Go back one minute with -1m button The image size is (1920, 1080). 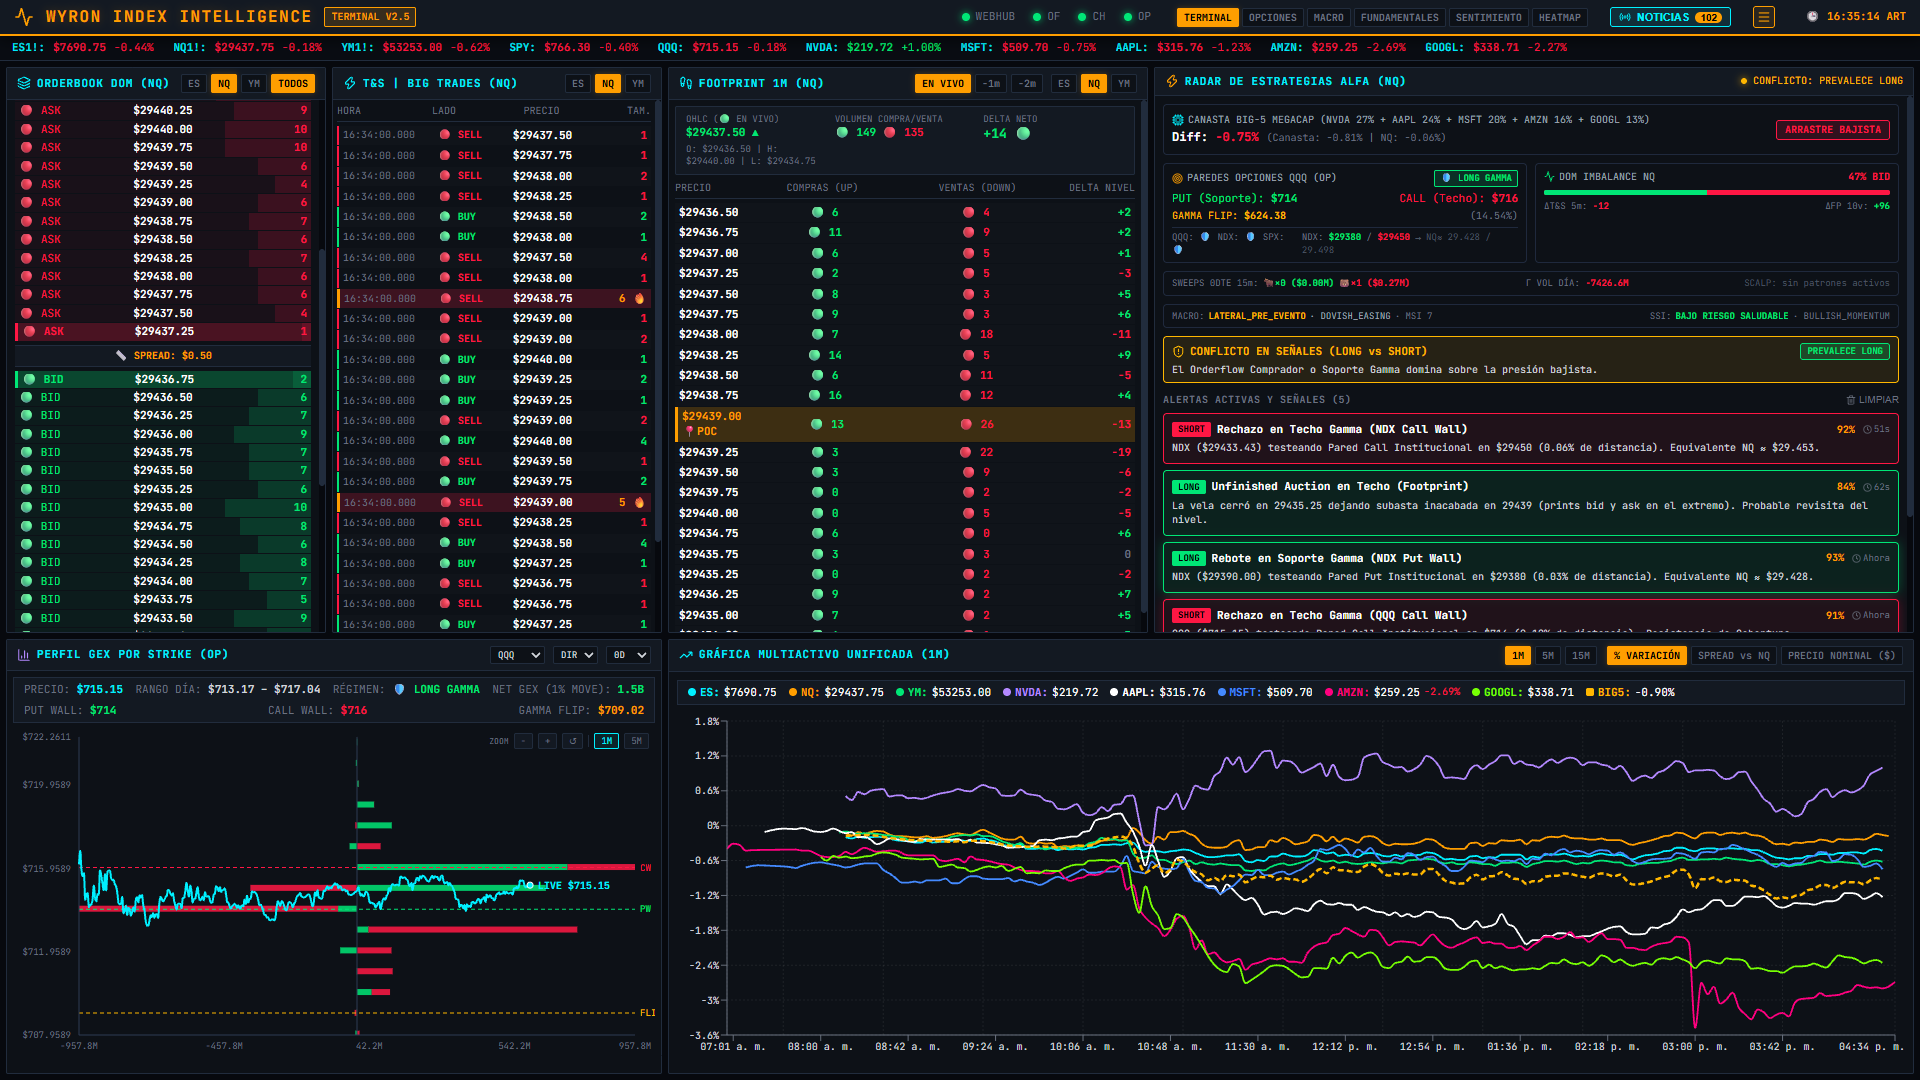click(991, 84)
